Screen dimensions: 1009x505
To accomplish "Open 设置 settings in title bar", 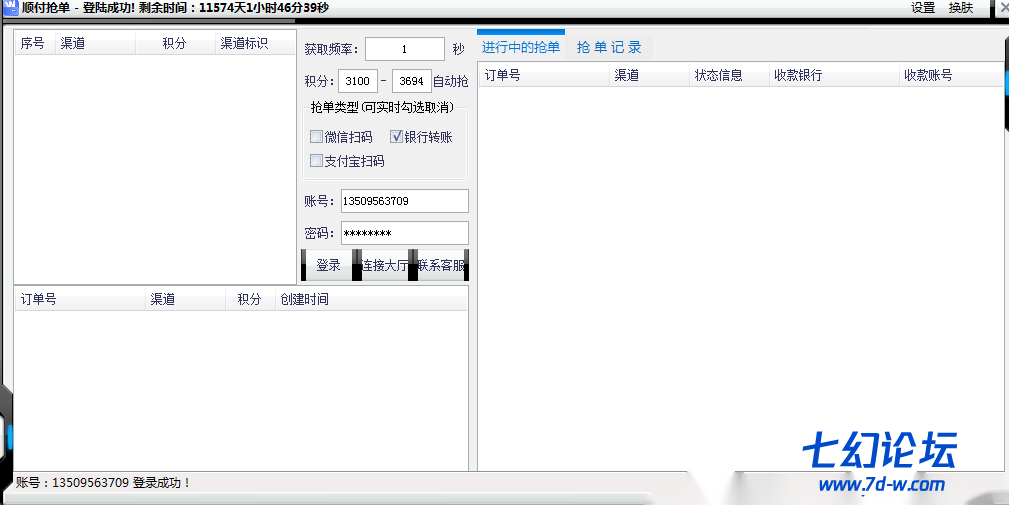I will coord(923,8).
